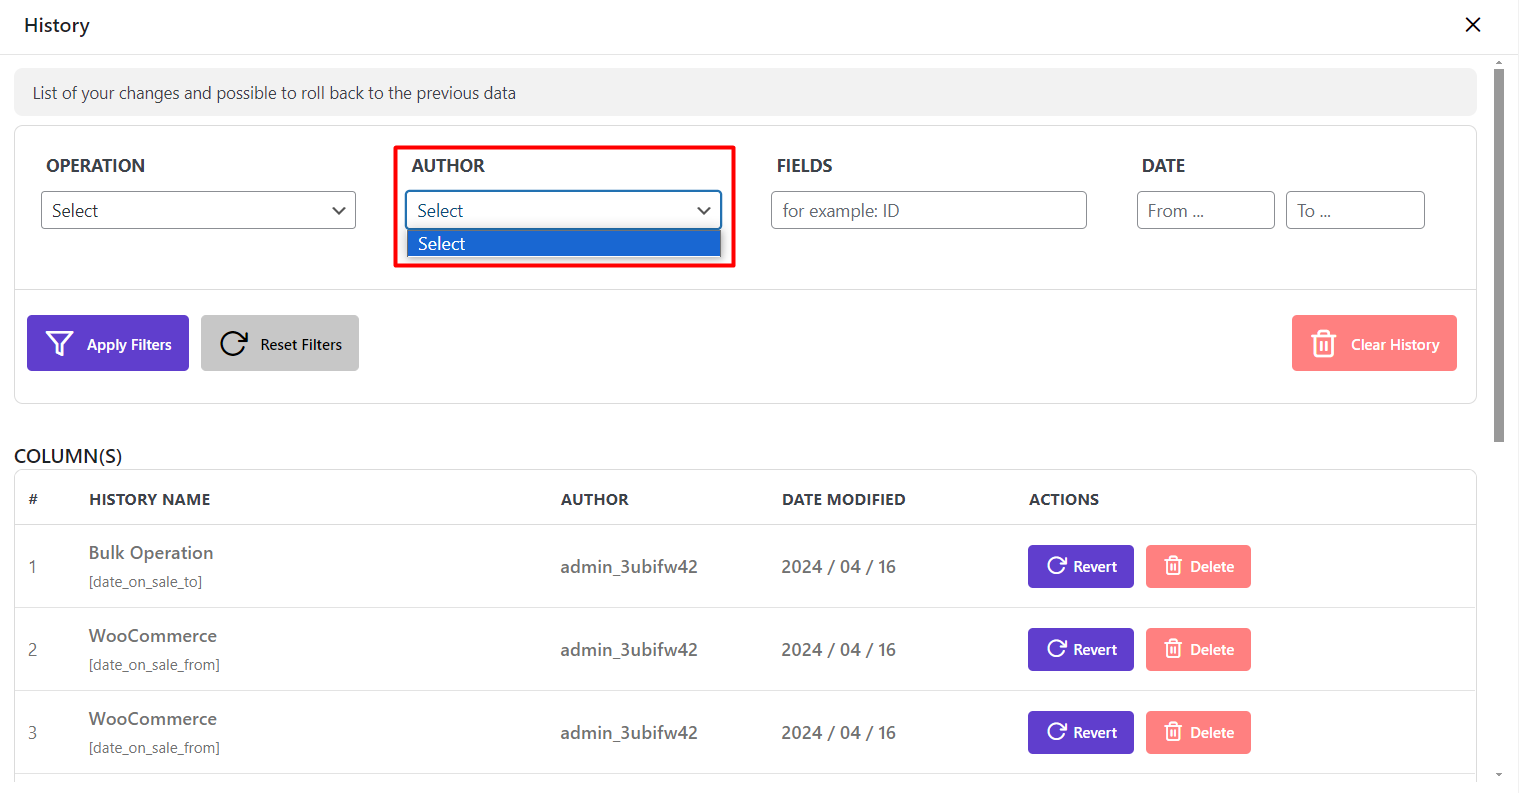This screenshot has height=793, width=1519.
Task: Click the circular arrow icon on Reset Filters
Action: pos(234,344)
